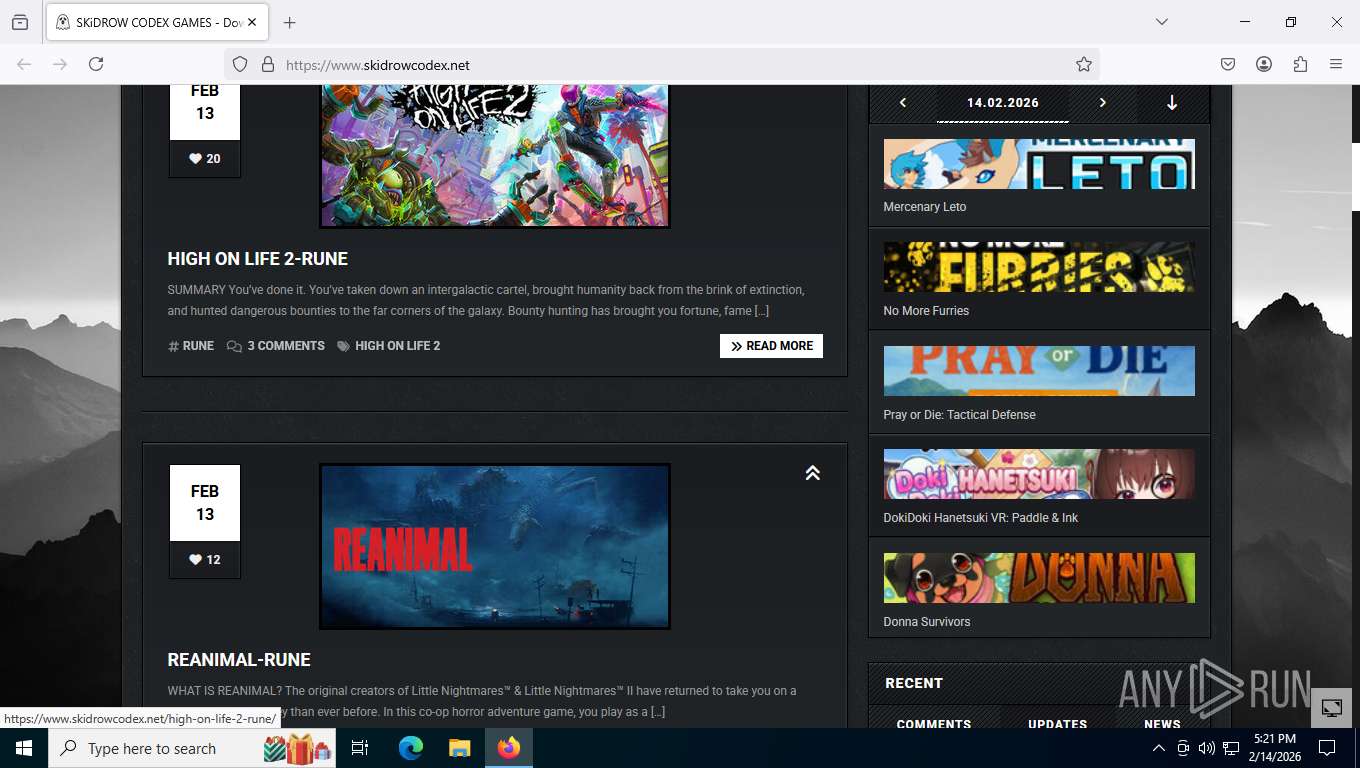Open the Extensions puzzle icon
1360x768 pixels.
tap(1300, 64)
